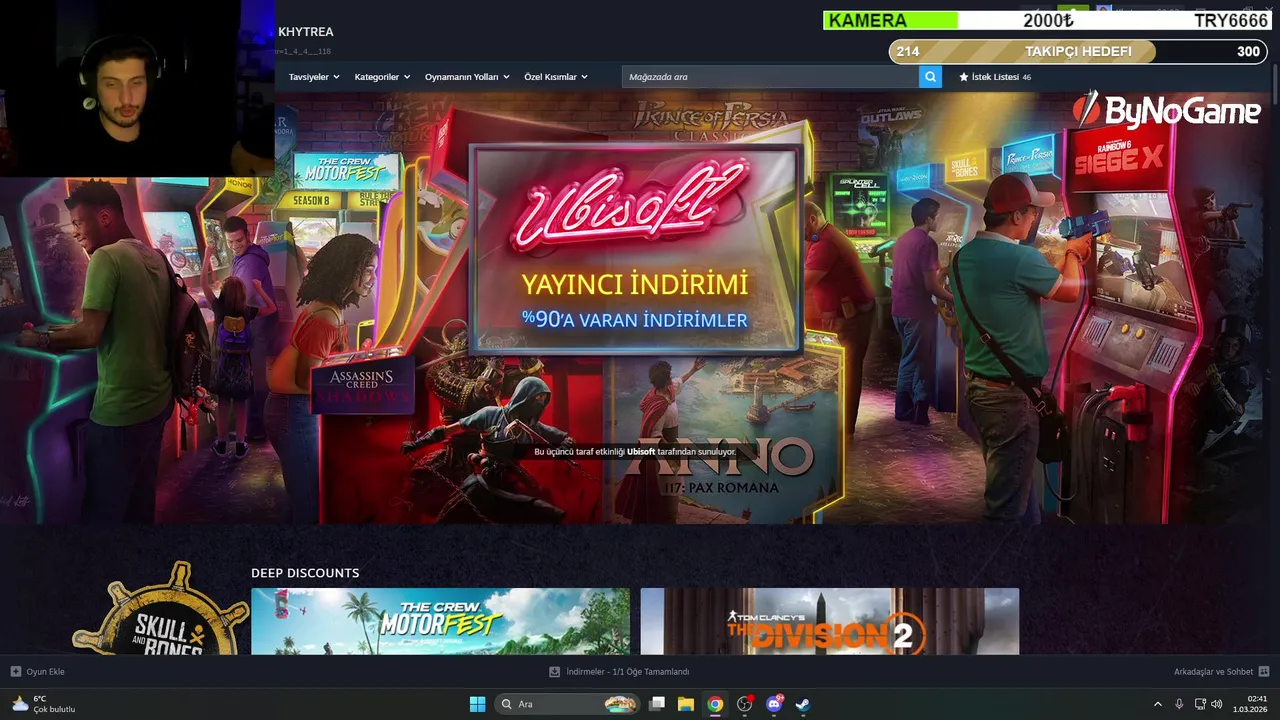Open The Division 2 deal thumbnail
The image size is (1280, 720).
click(x=830, y=621)
